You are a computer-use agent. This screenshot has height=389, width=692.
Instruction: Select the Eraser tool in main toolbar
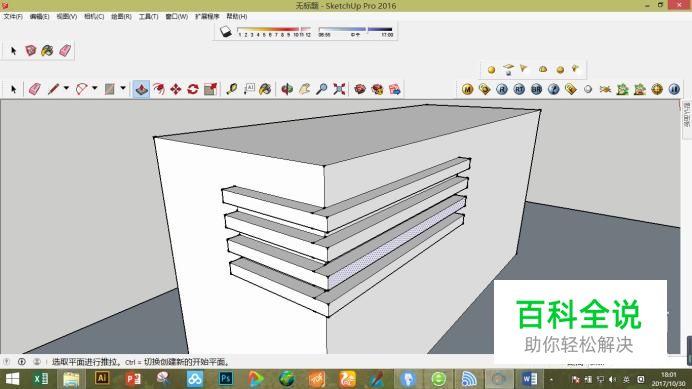(34, 89)
